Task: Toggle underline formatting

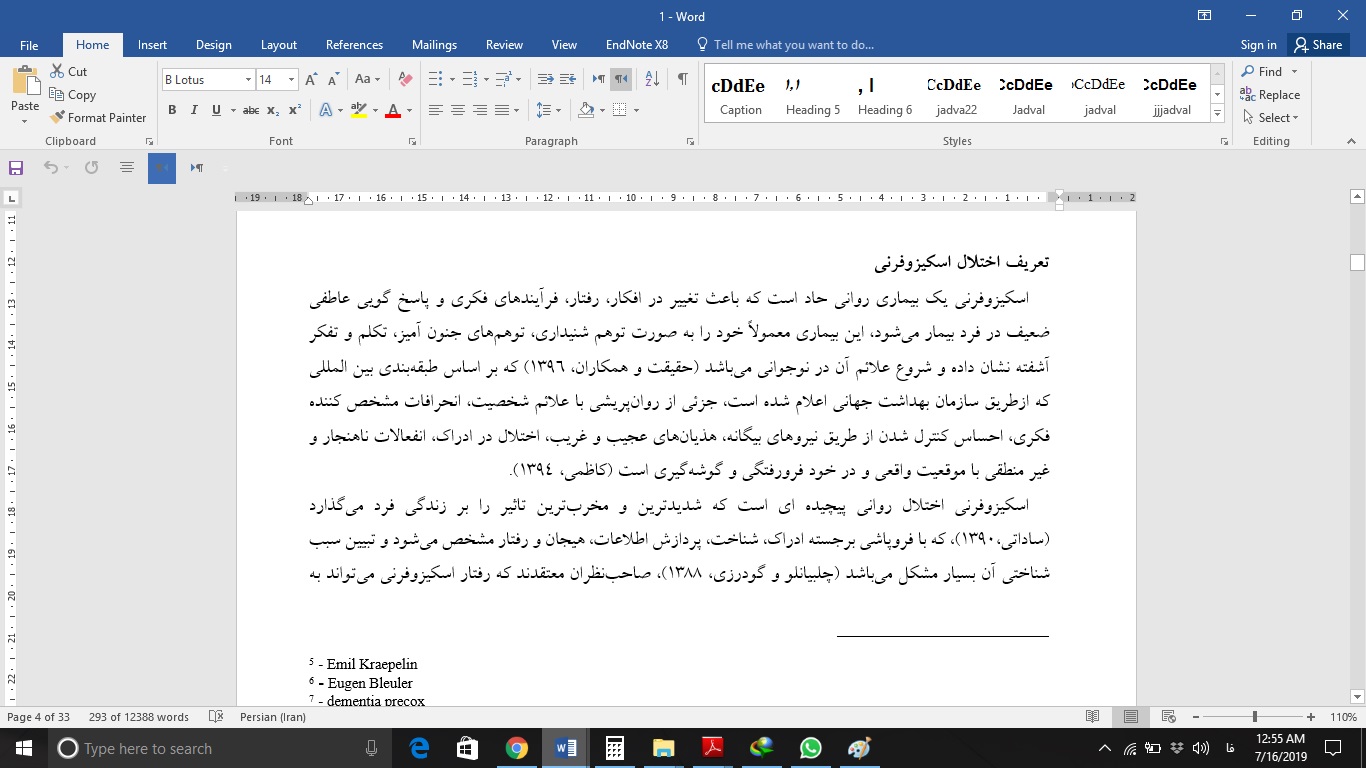Action: pyautogui.click(x=215, y=110)
